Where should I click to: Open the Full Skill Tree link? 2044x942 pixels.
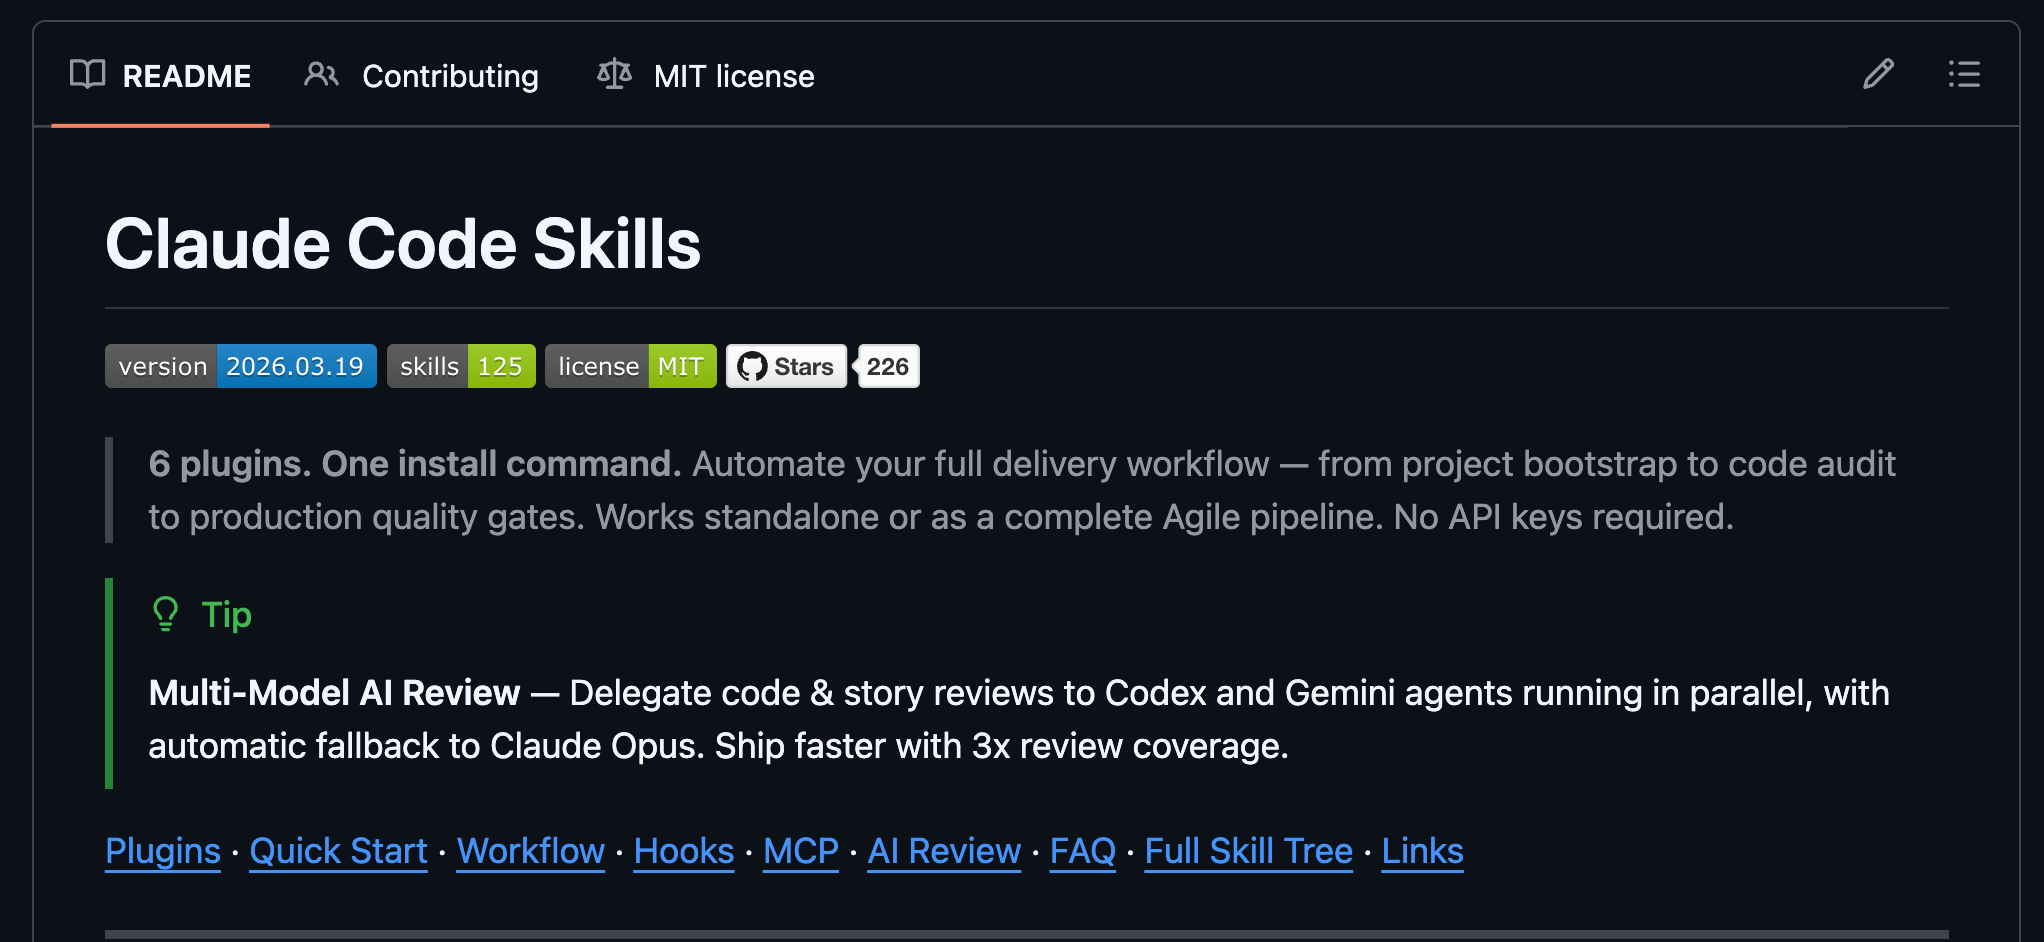[1249, 851]
